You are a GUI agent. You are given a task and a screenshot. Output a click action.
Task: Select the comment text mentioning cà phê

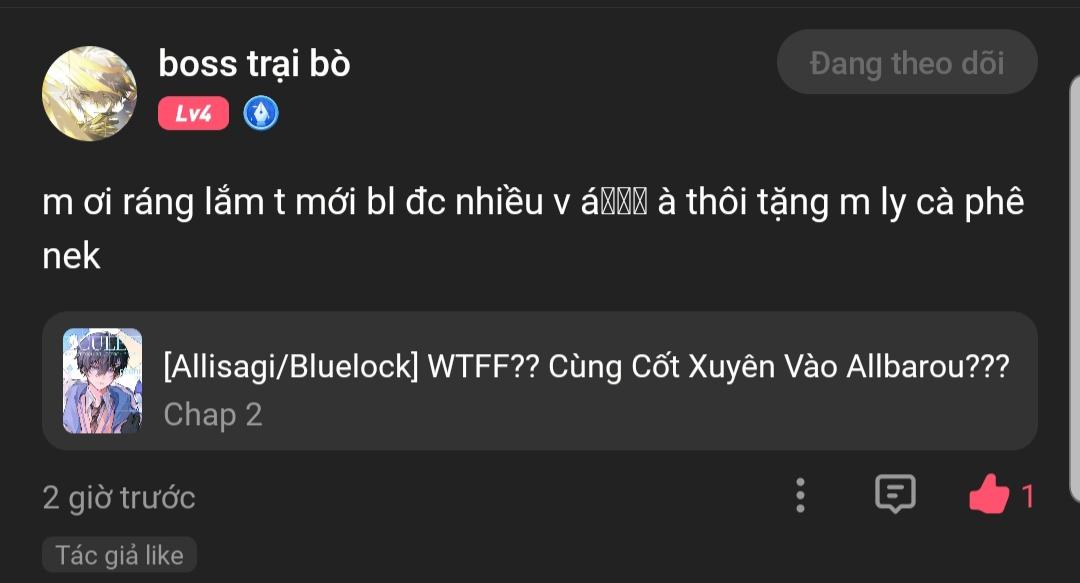(x=533, y=229)
